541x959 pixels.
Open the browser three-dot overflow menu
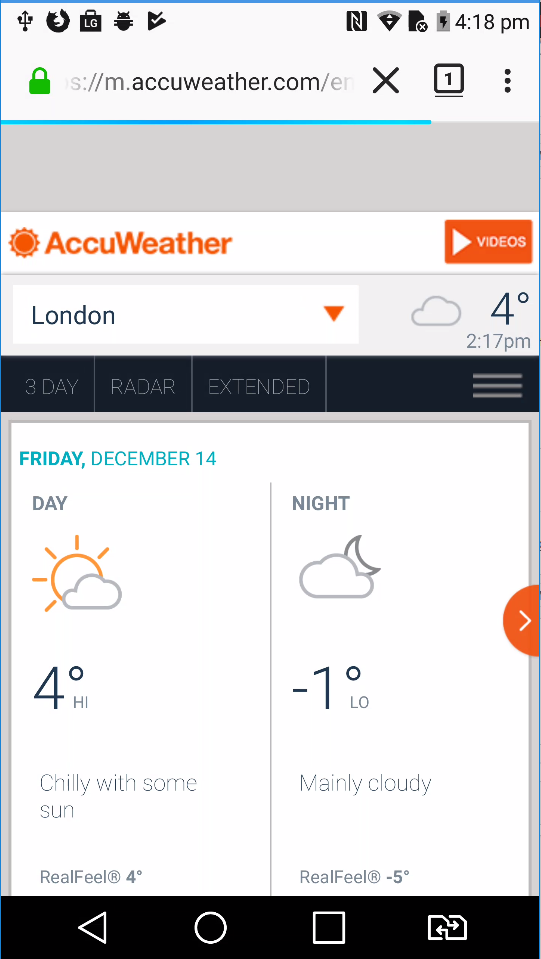(507, 81)
